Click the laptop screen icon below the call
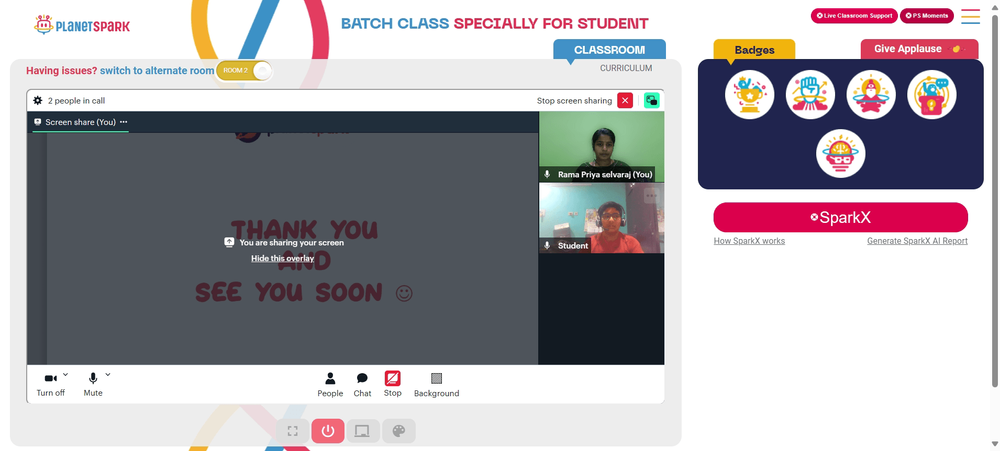 click(362, 431)
